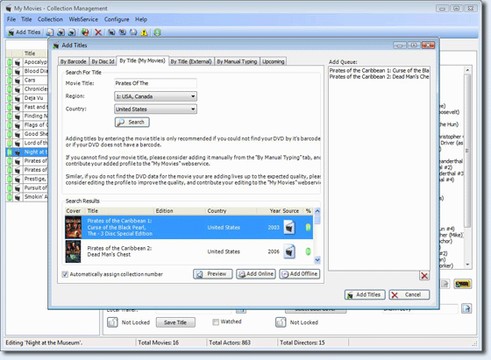Open the Region dropdown

(155, 96)
